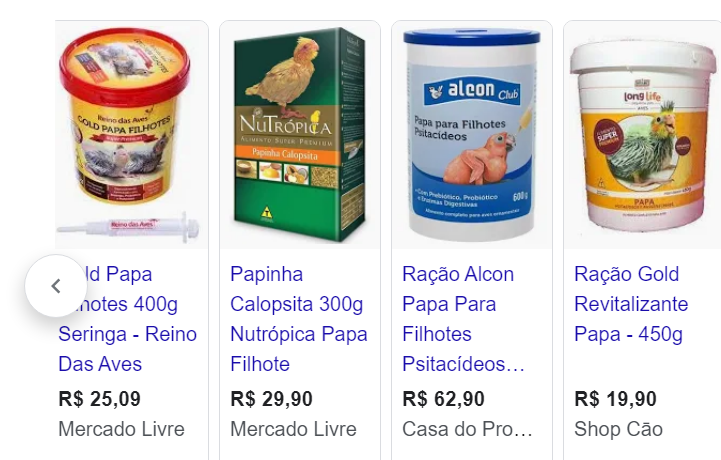Click Mercado Livre seller under R$ 25,09
The image size is (721, 460).
tap(121, 429)
